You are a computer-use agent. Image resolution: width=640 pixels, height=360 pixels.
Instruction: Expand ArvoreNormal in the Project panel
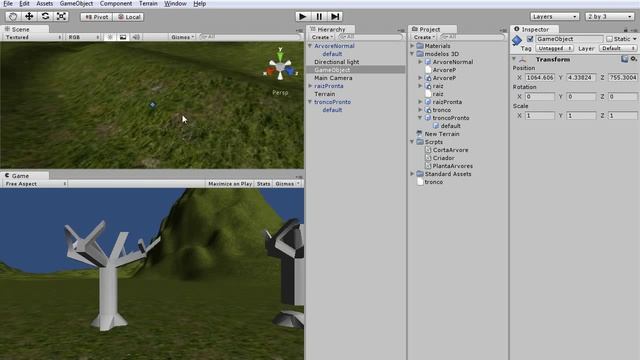[x=420, y=62]
